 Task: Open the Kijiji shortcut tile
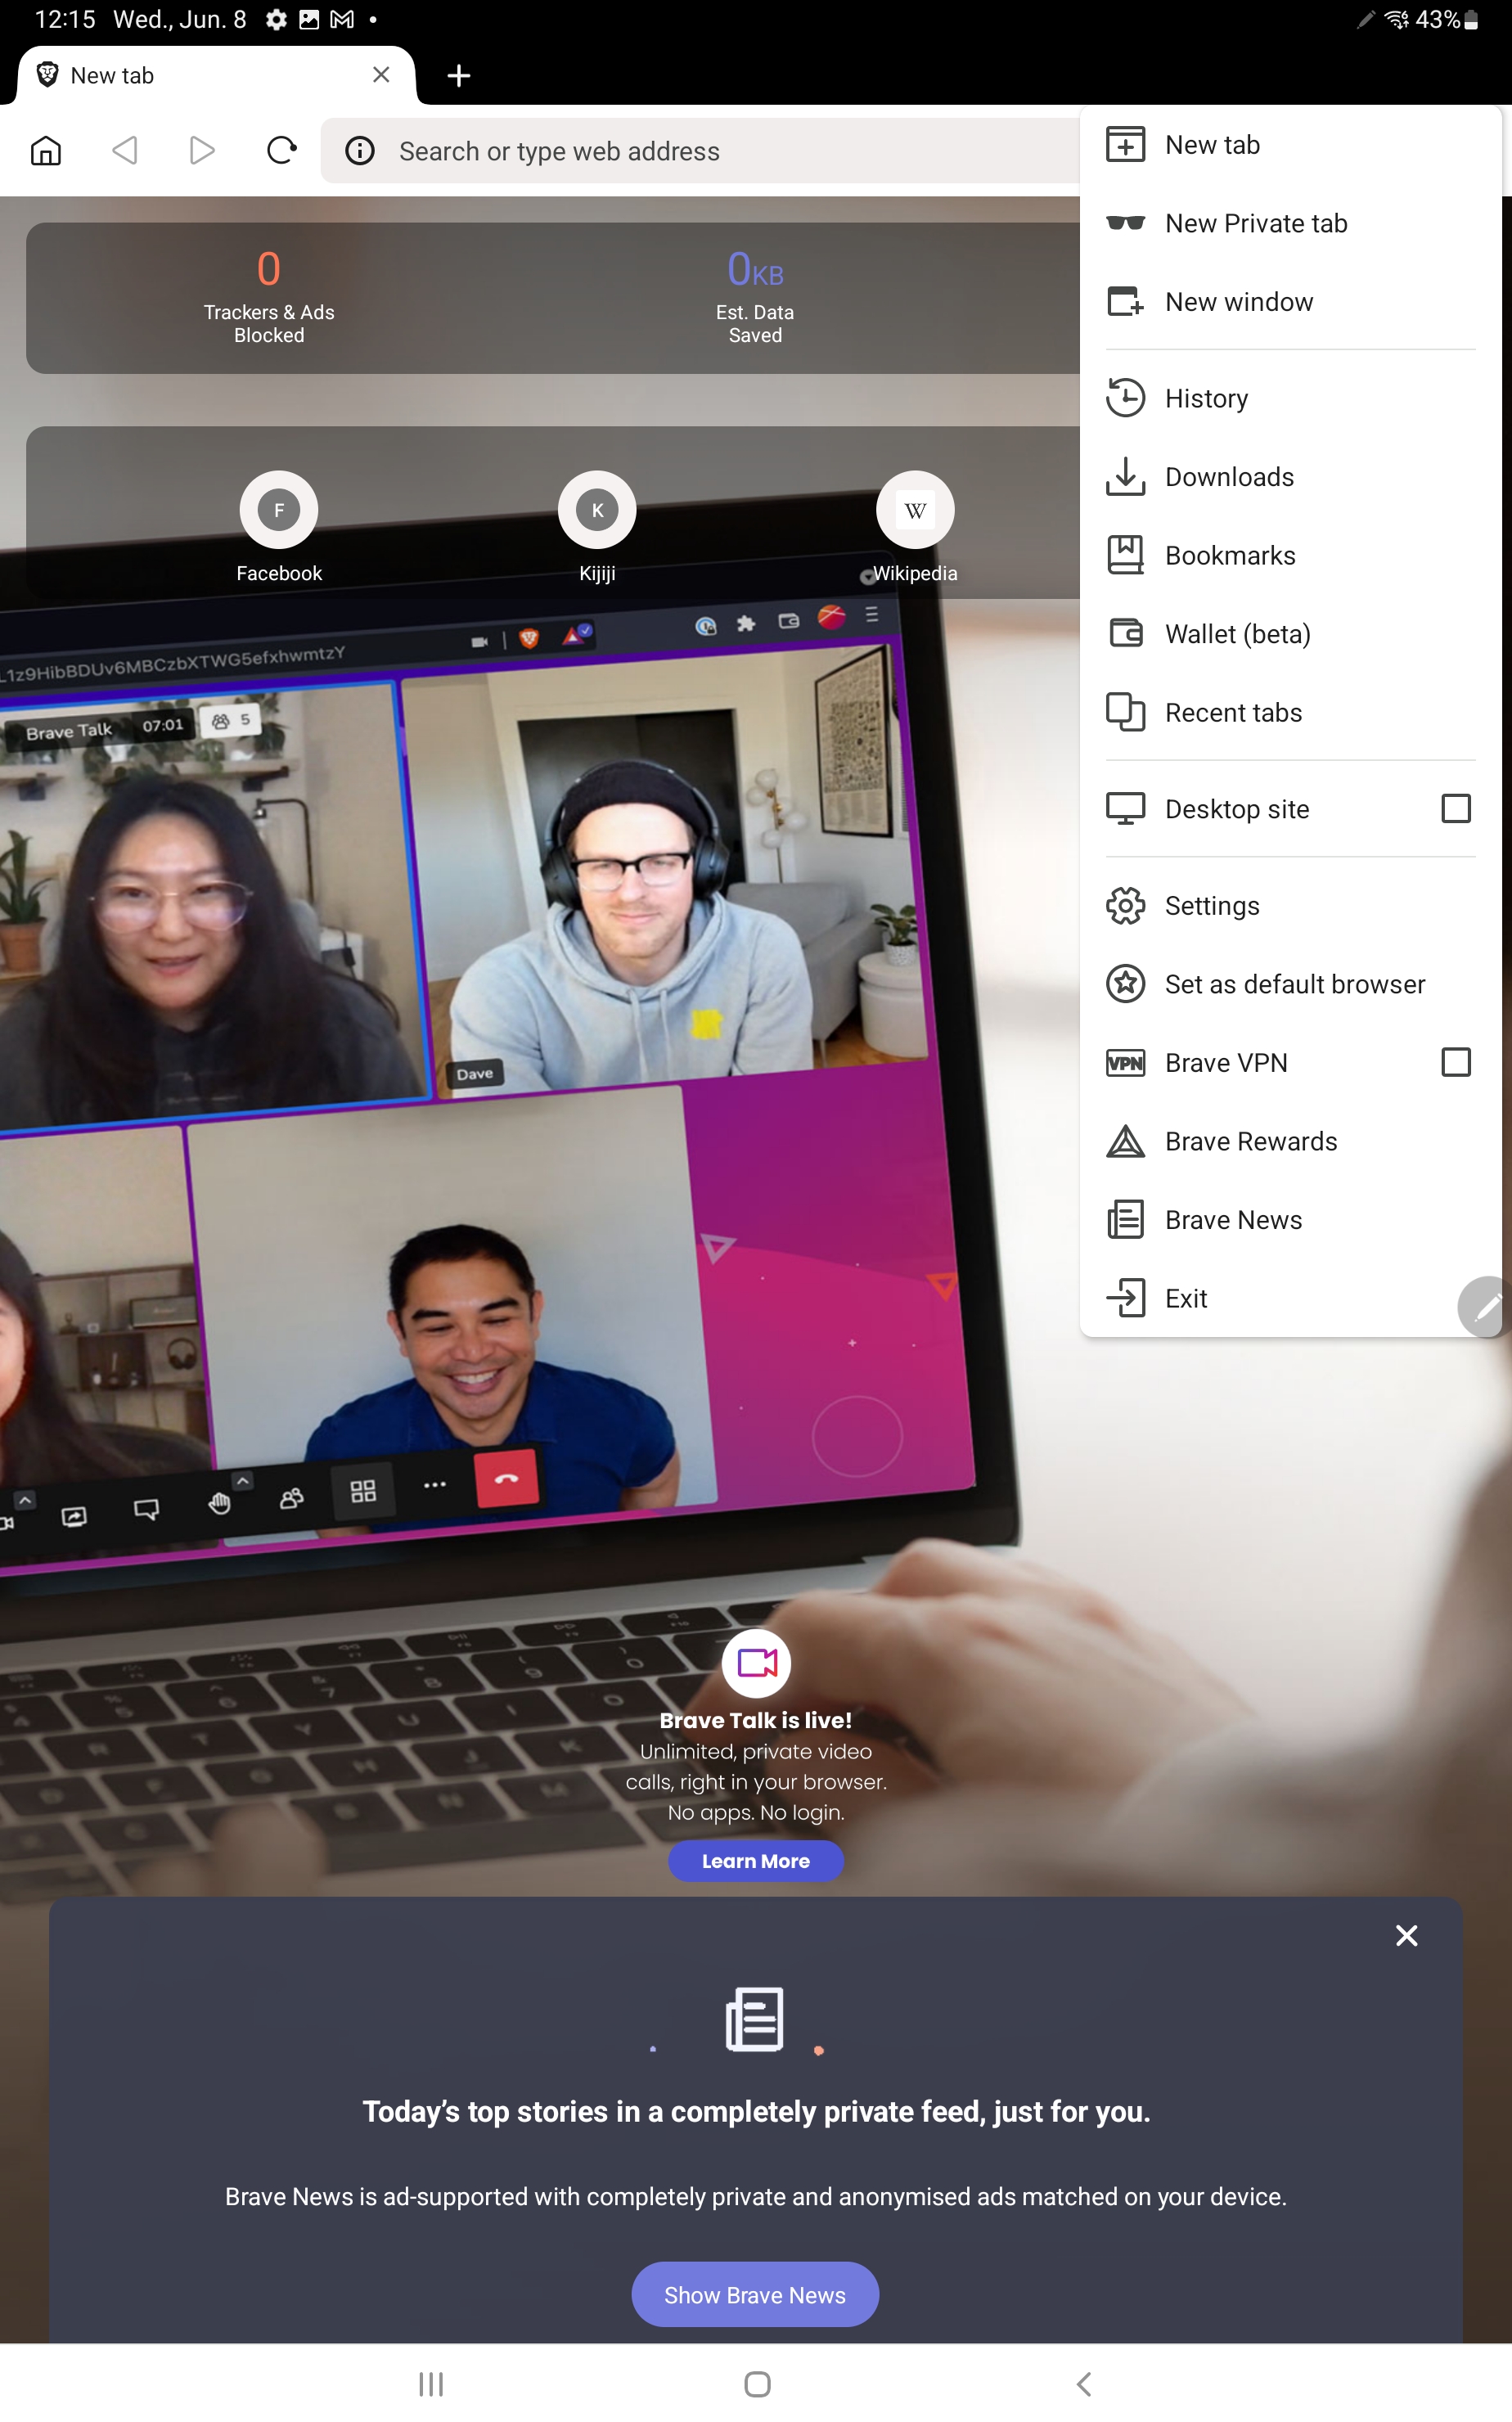[597, 527]
